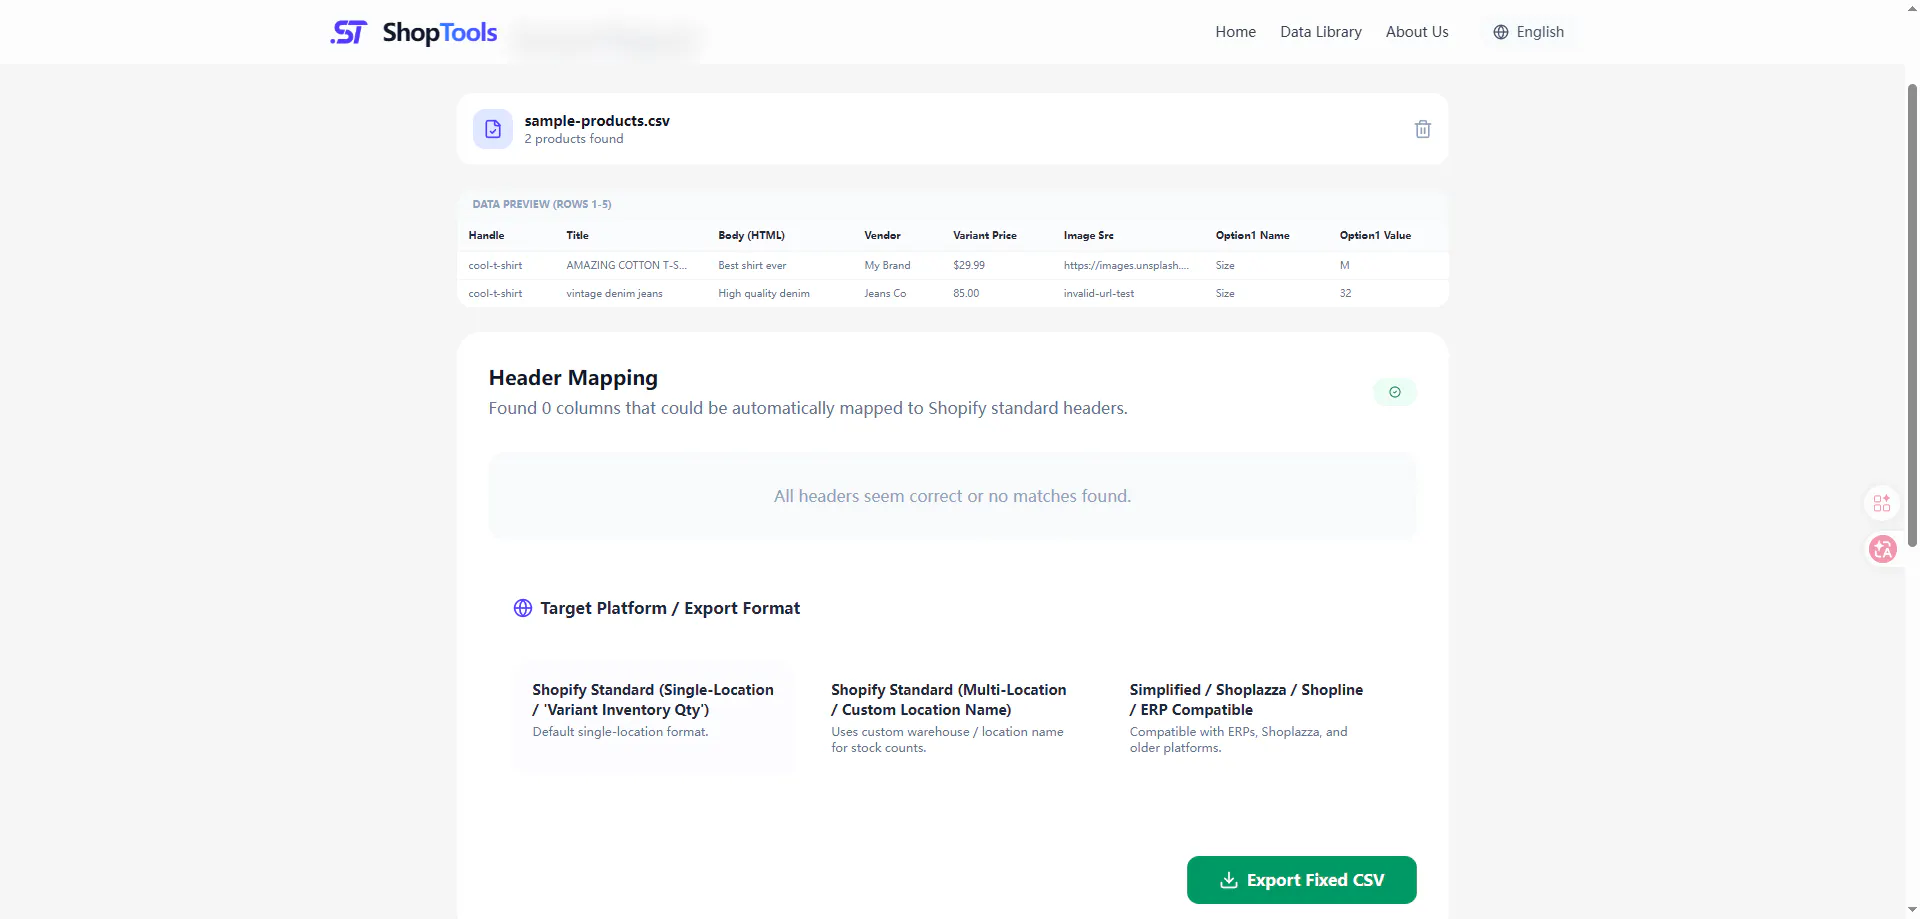Click the page vertical scrollbar
The height and width of the screenshot is (919, 1920).
click(1912, 315)
